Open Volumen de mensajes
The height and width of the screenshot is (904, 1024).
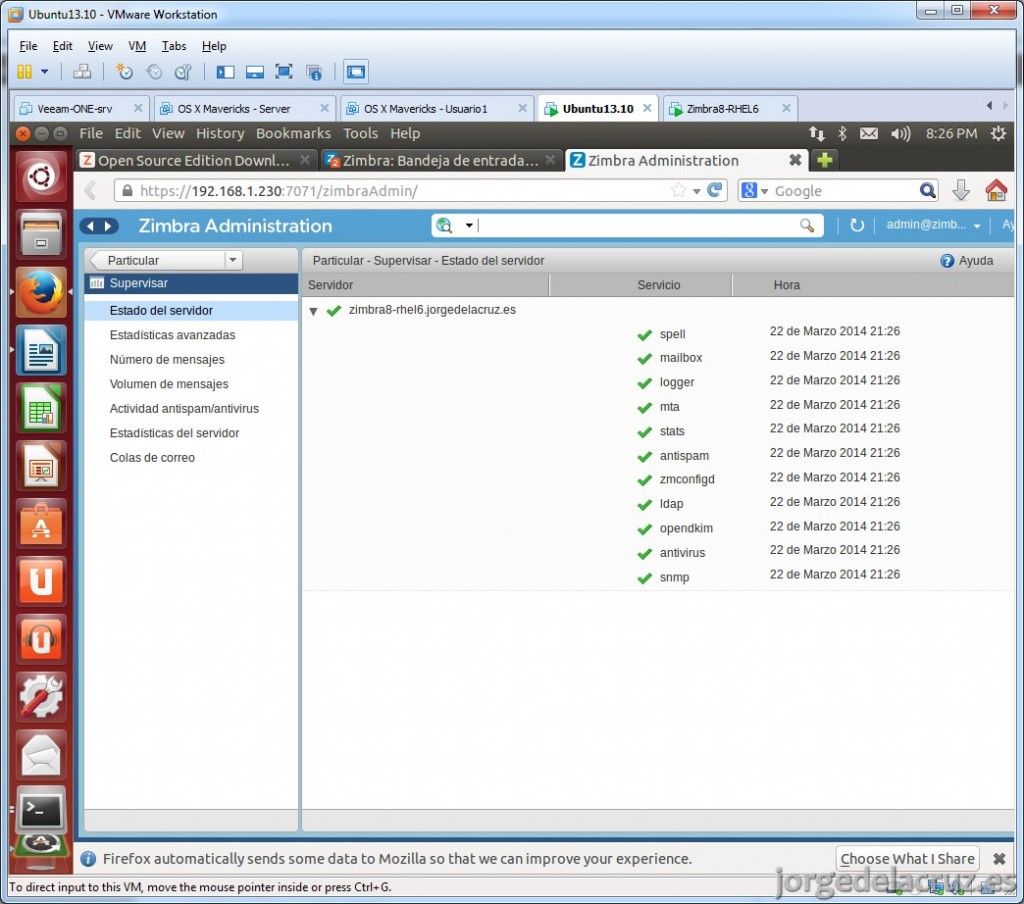tap(169, 384)
